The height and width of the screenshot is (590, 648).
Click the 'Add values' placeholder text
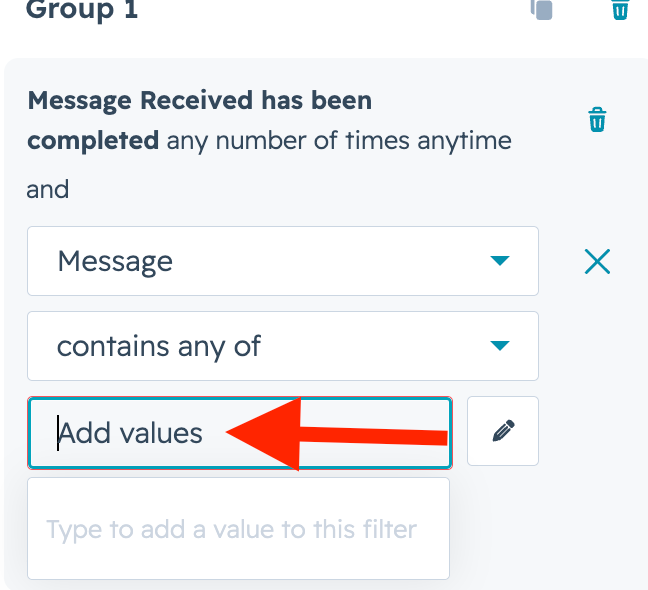coord(131,433)
